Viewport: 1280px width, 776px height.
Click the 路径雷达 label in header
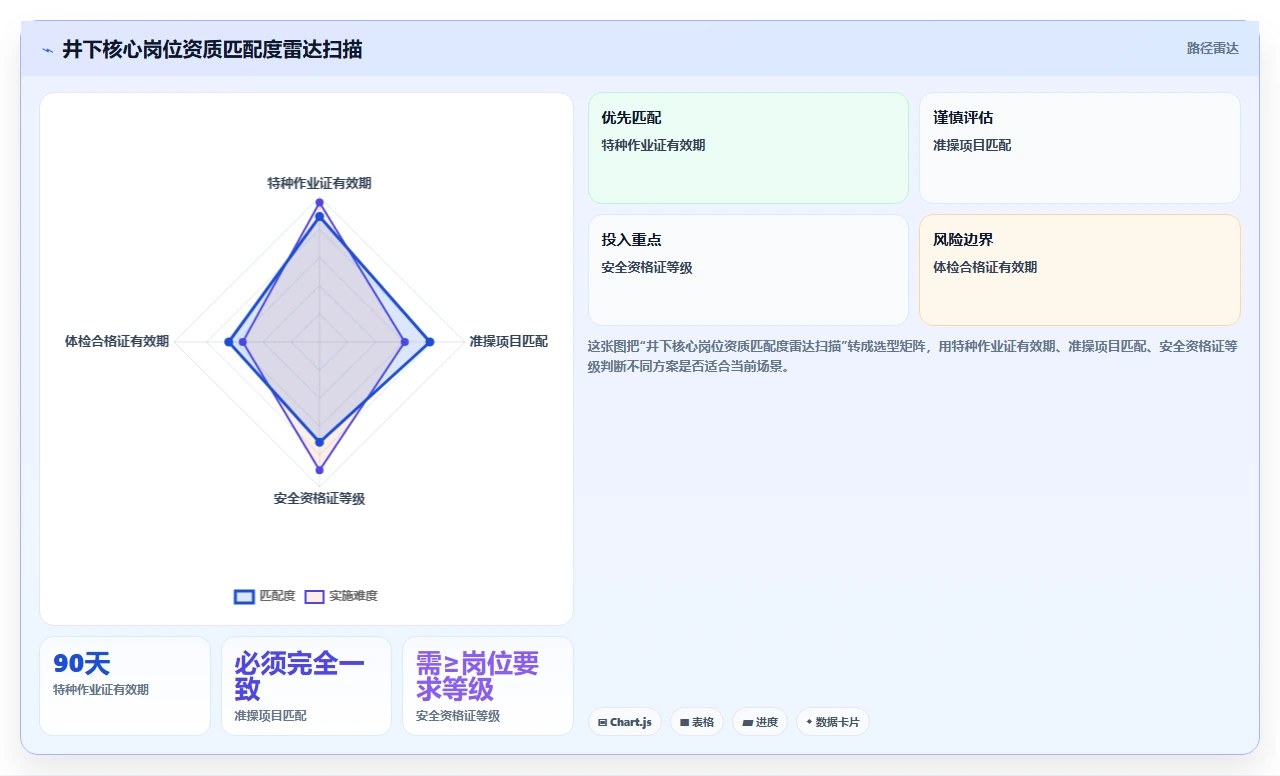click(1212, 48)
